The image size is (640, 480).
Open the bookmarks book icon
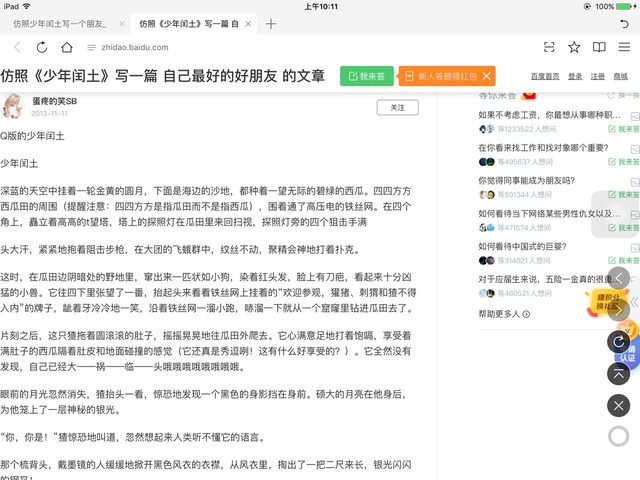pyautogui.click(x=599, y=47)
